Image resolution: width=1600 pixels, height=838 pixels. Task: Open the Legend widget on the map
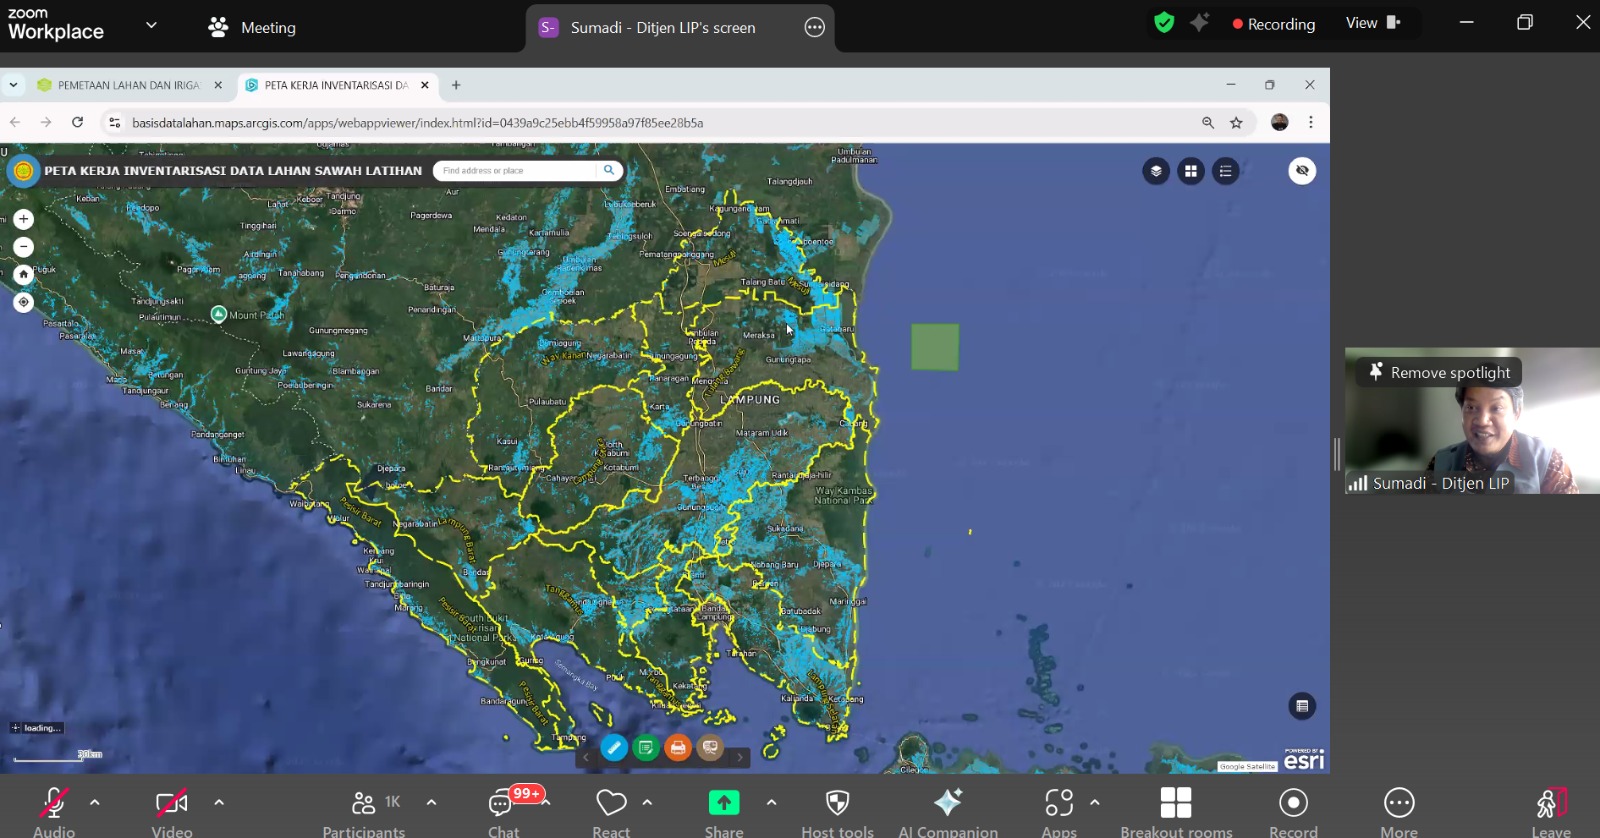pyautogui.click(x=1226, y=171)
